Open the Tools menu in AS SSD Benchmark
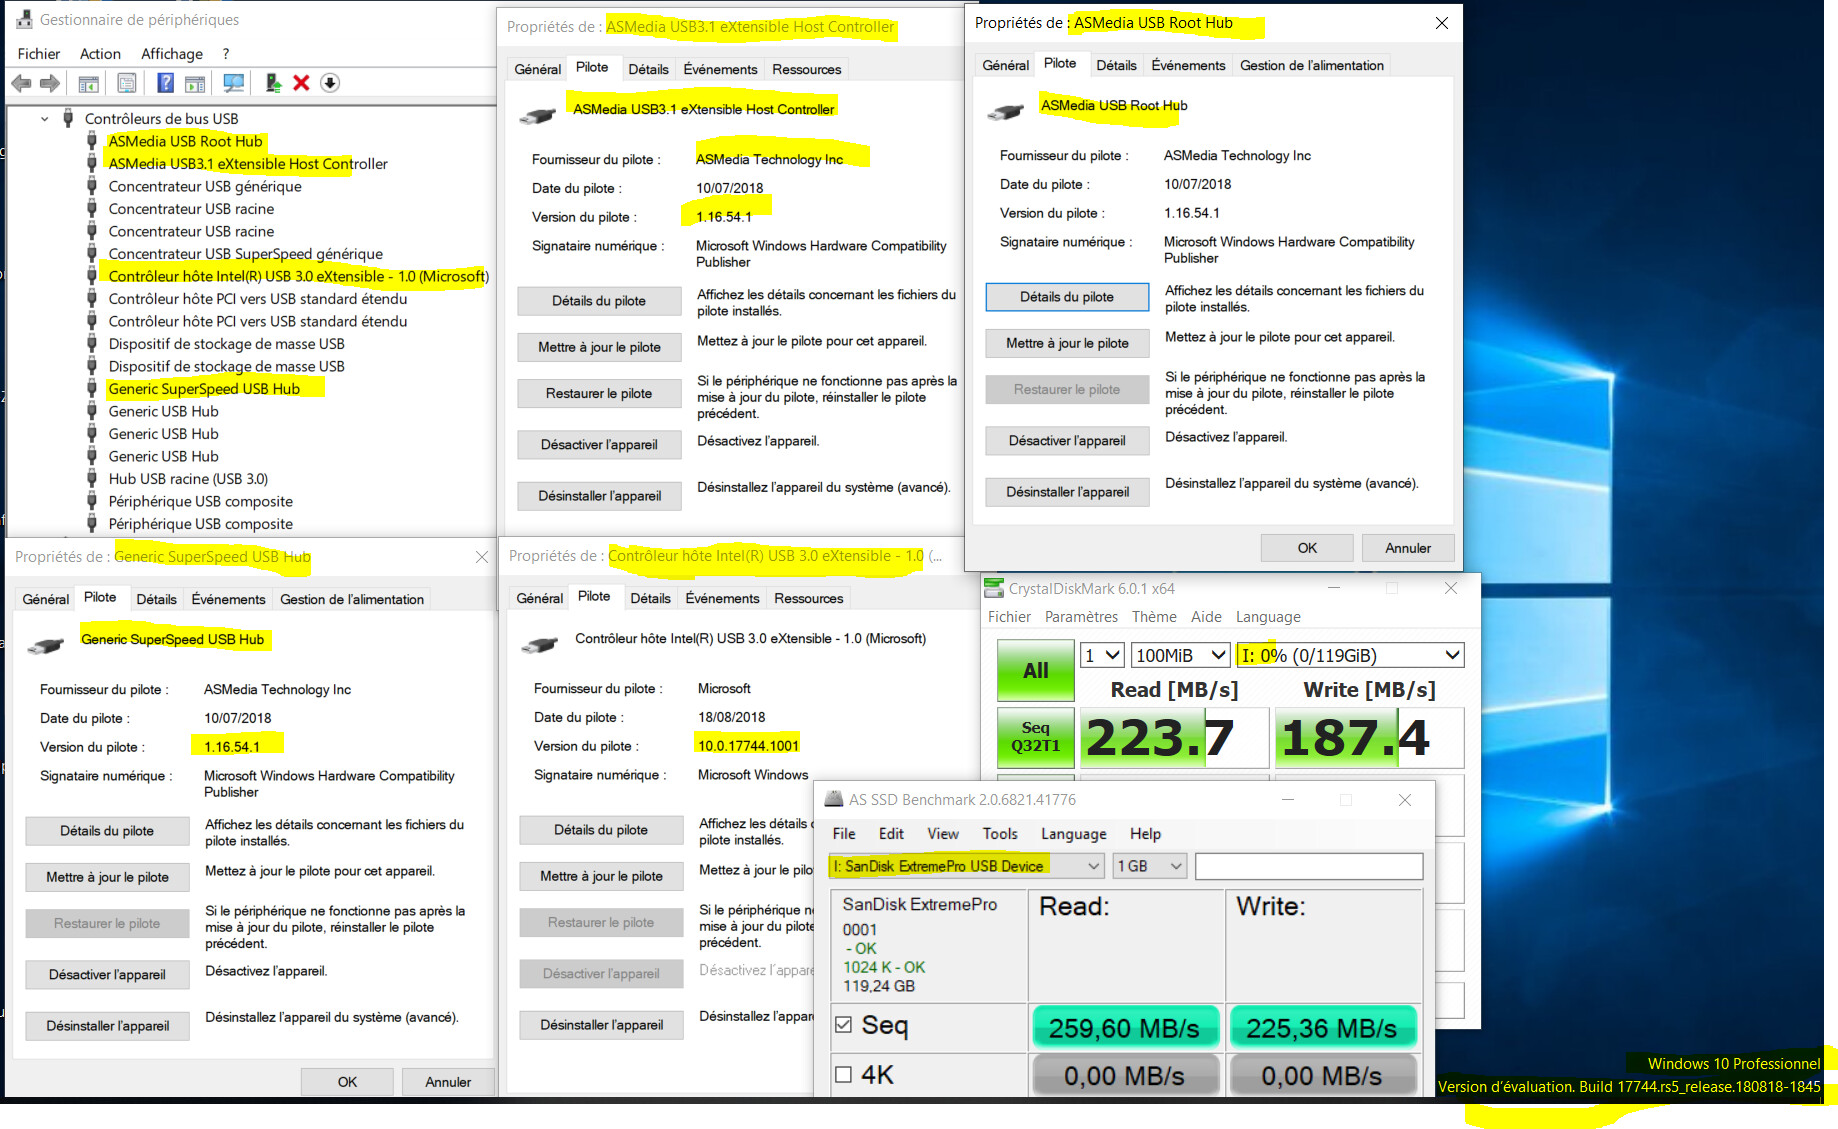Screen dimensions: 1838x1129 coord(1000,834)
